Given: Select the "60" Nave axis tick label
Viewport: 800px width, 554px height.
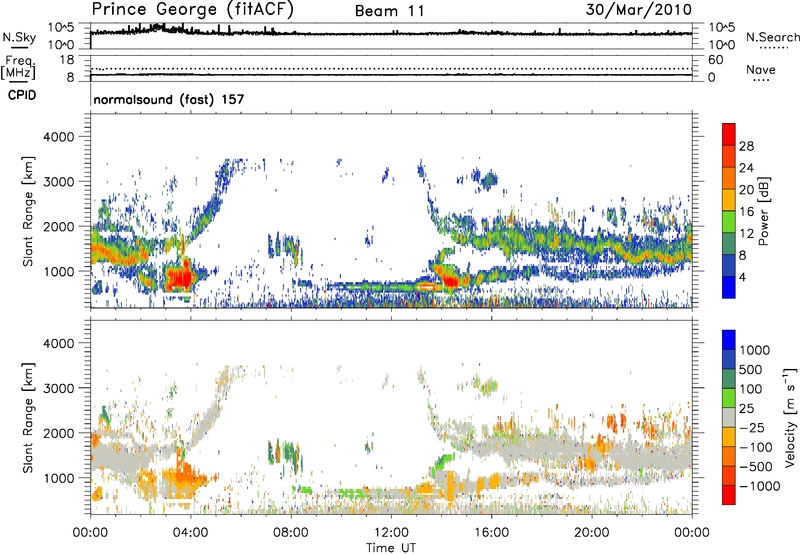Looking at the screenshot, I should tap(716, 60).
